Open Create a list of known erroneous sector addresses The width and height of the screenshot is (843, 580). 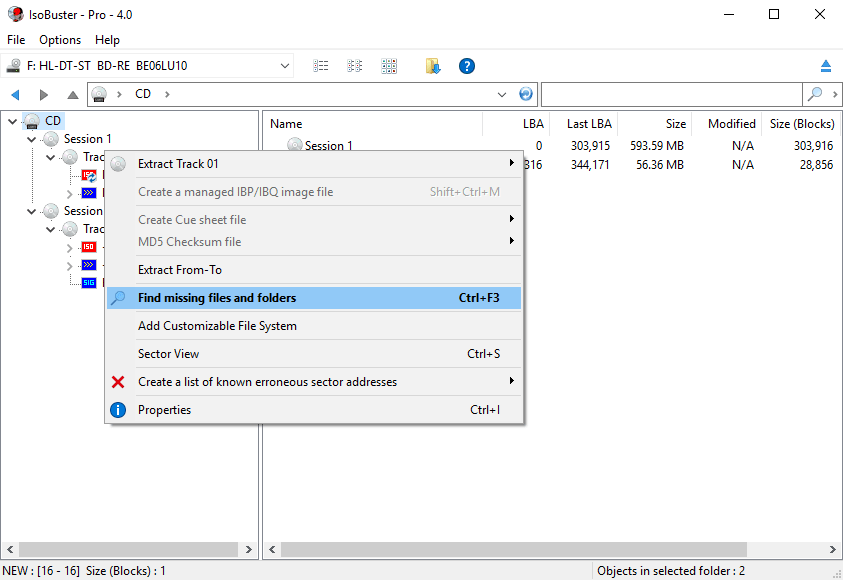coord(314,382)
